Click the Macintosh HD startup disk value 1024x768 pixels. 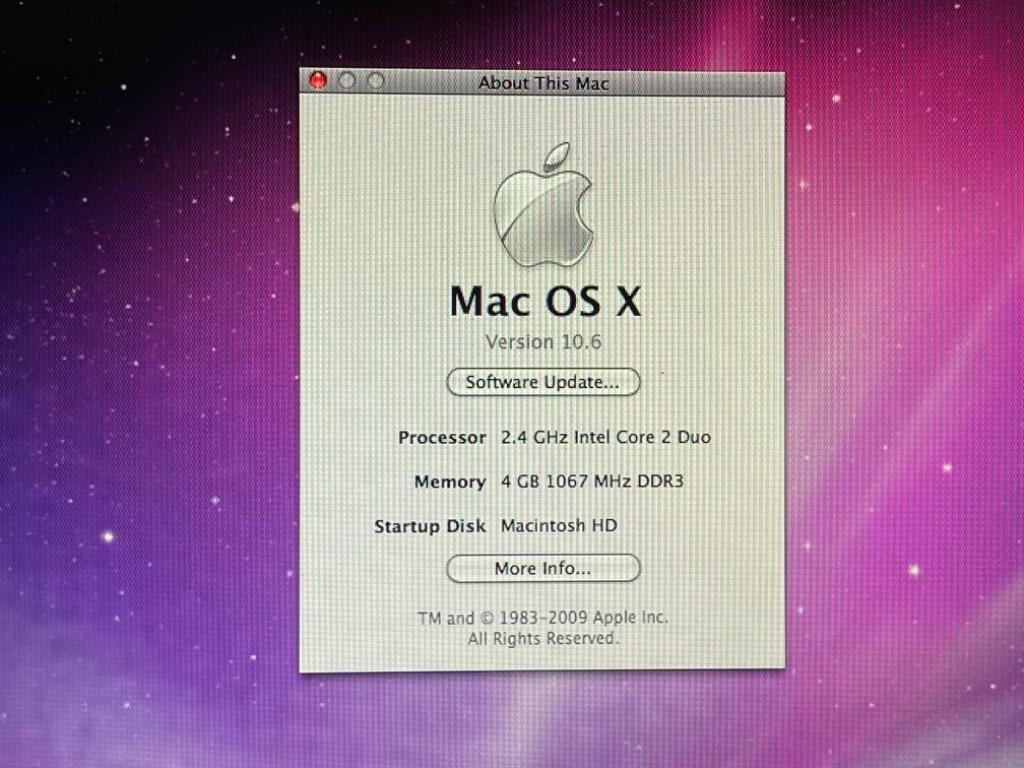click(558, 525)
